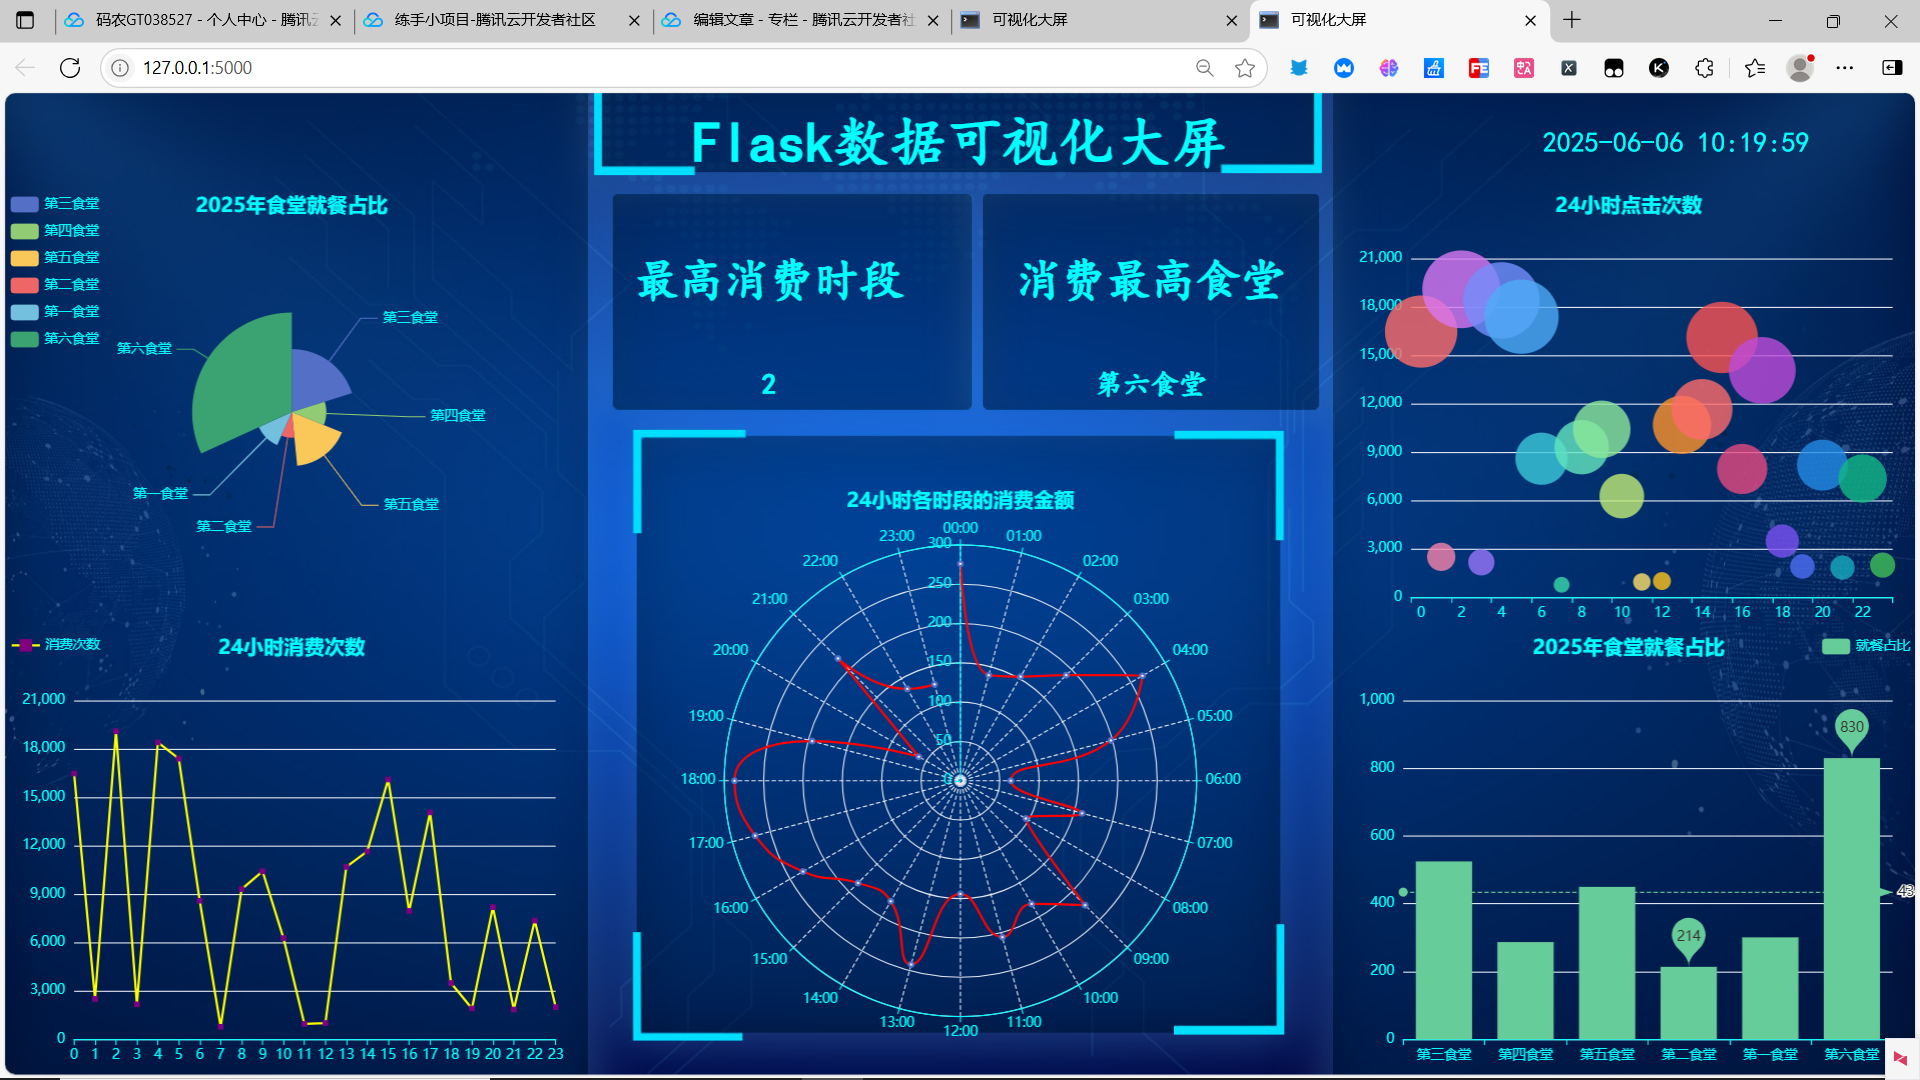The image size is (1920, 1080).
Task: Click the zoom out magnifier in the address bar
Action: tap(1204, 68)
